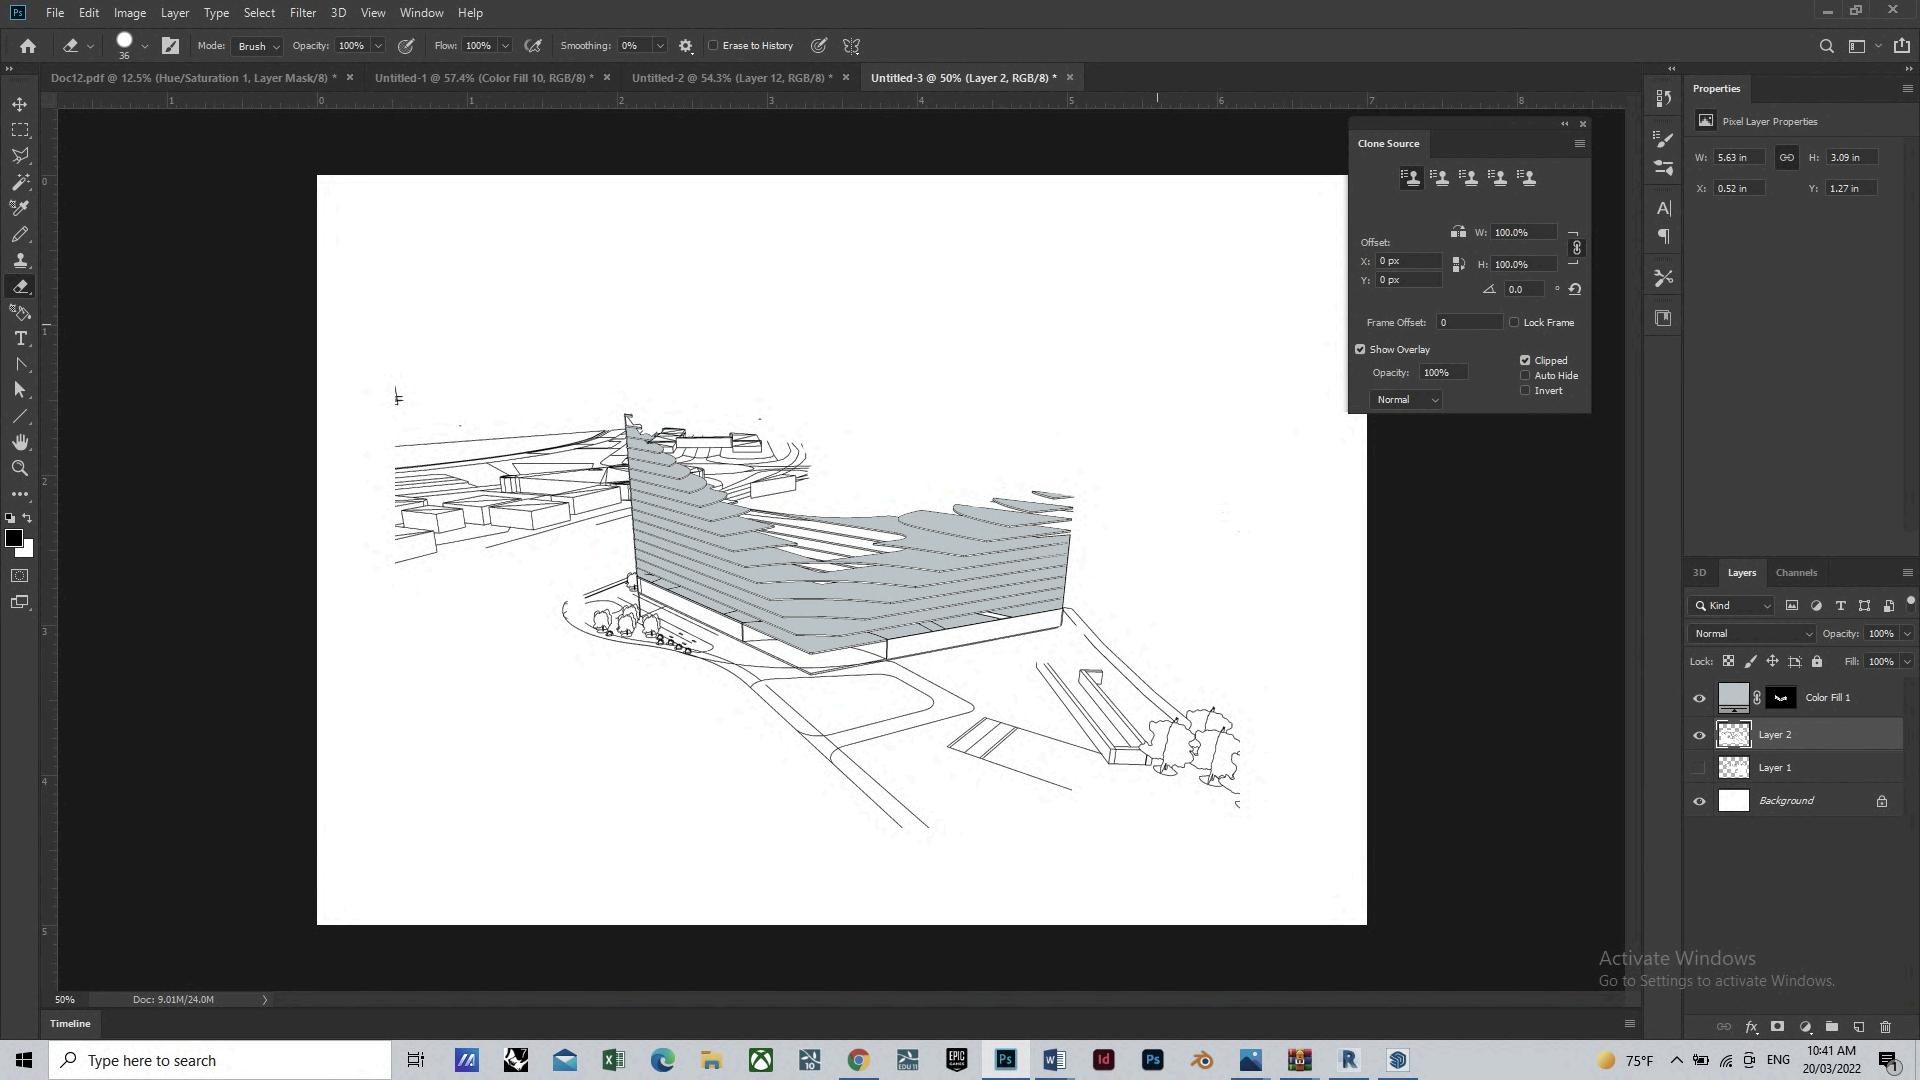Switch to the Channels tab

click(x=1796, y=573)
